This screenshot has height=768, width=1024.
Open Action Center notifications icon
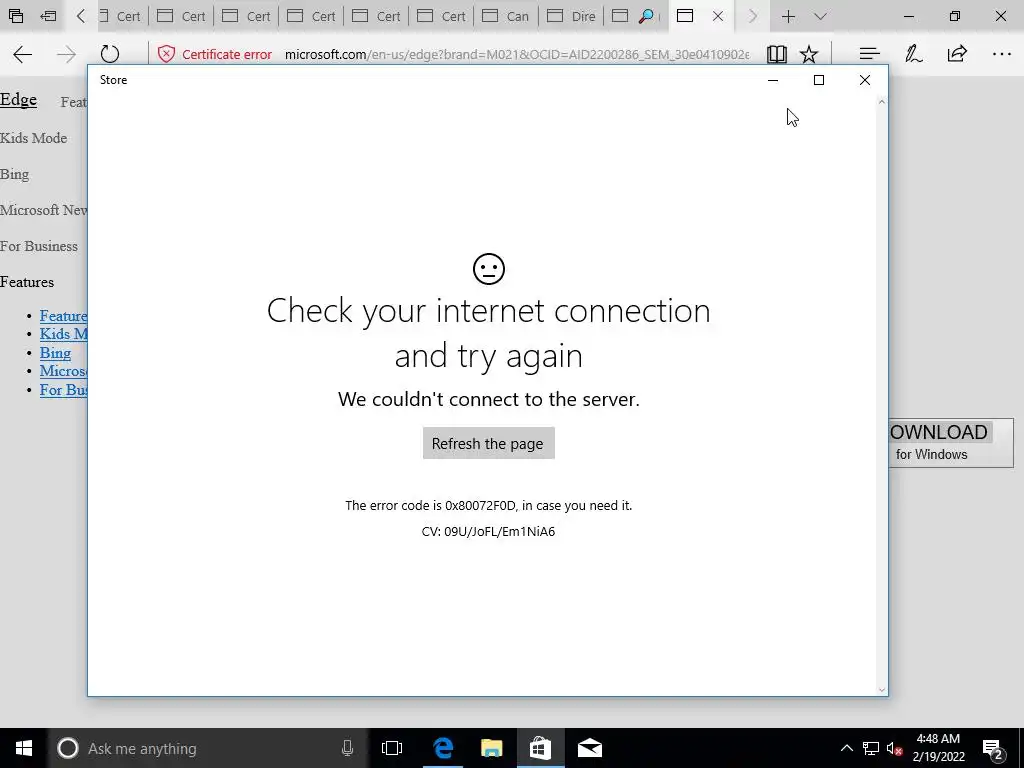click(x=993, y=748)
